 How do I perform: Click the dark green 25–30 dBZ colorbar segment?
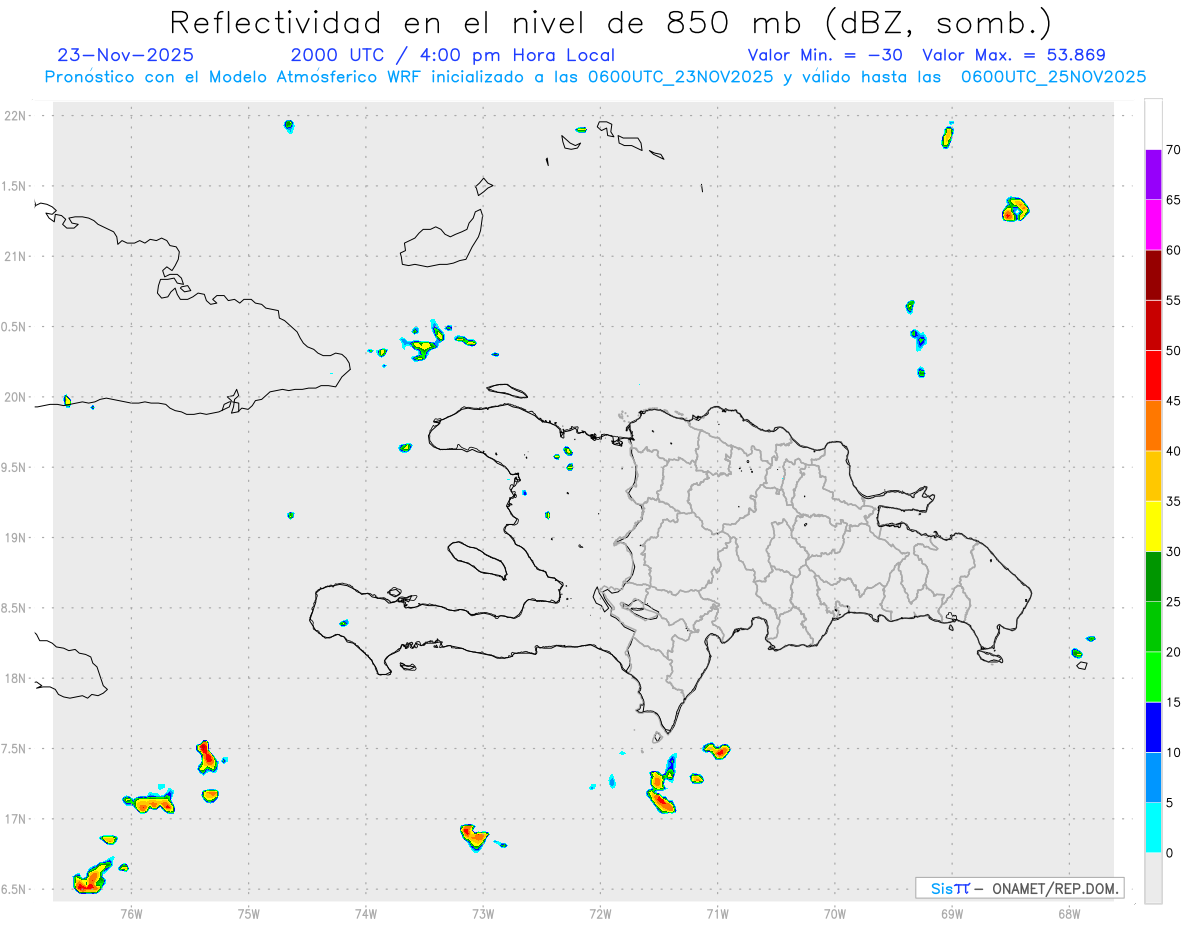tap(1153, 576)
